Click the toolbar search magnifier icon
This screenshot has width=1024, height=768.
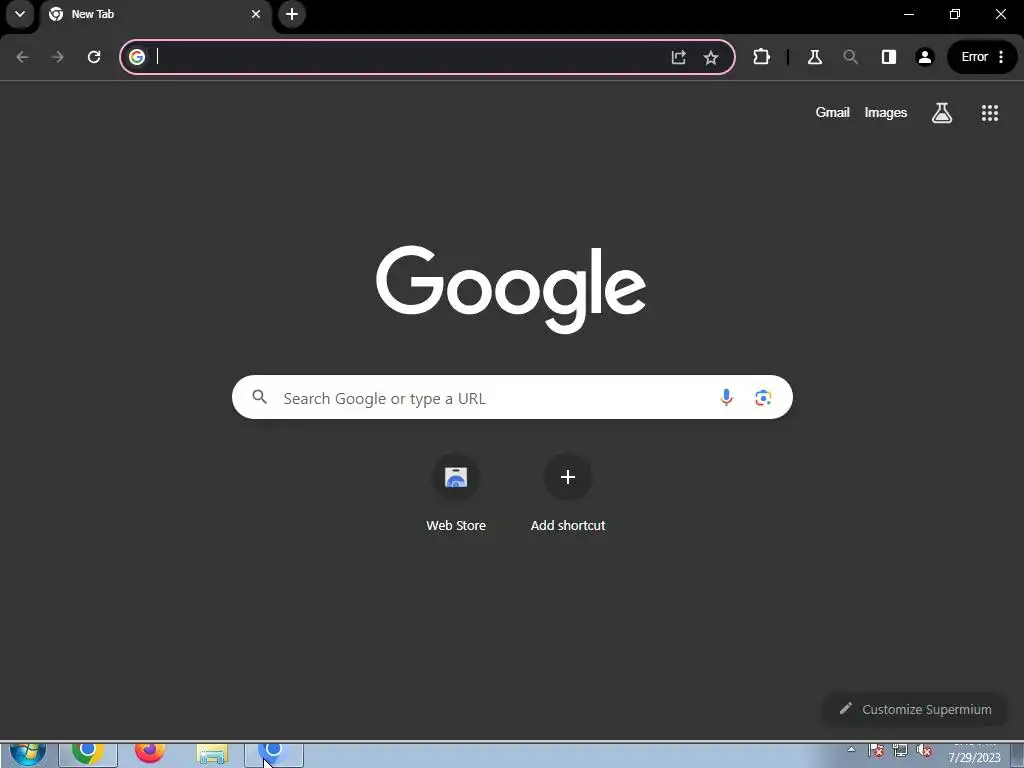point(850,57)
